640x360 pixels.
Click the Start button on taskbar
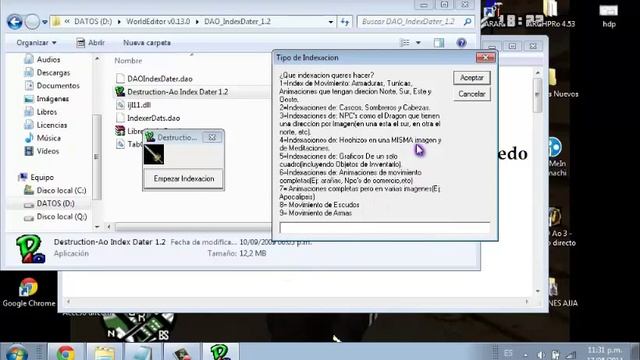coord(16,353)
